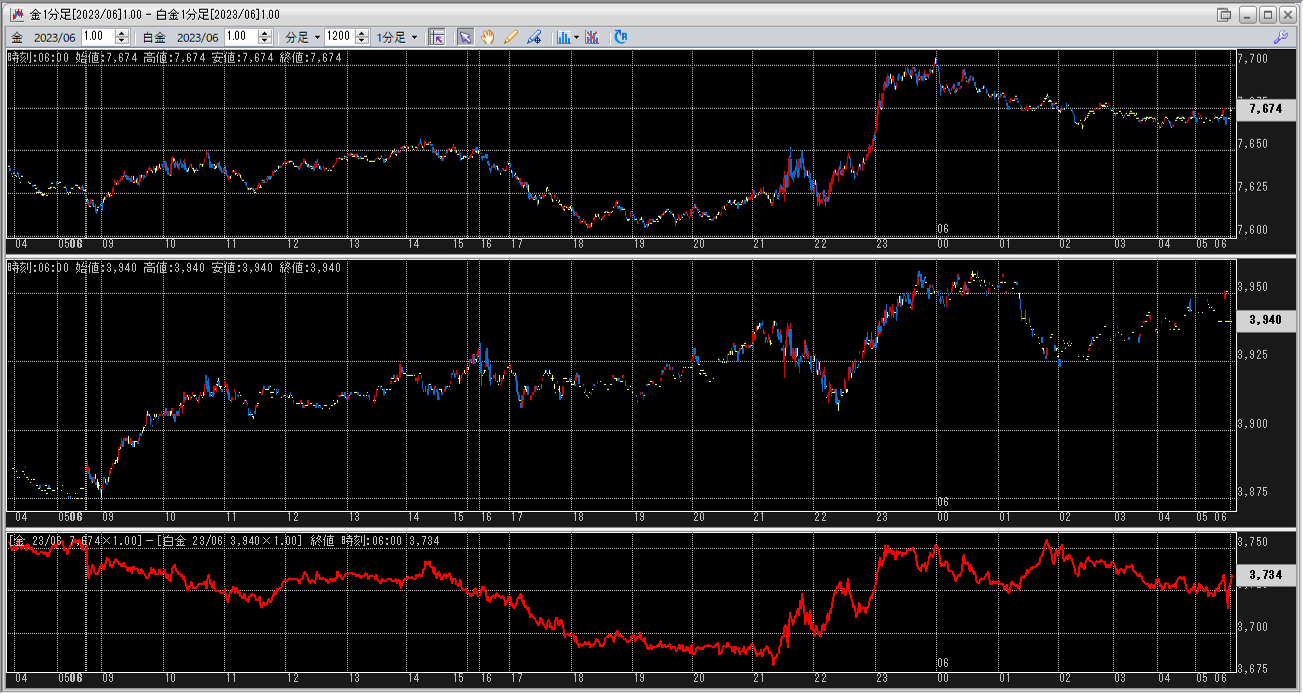Click the platinum multiplier 1.00 input field

coord(243,37)
